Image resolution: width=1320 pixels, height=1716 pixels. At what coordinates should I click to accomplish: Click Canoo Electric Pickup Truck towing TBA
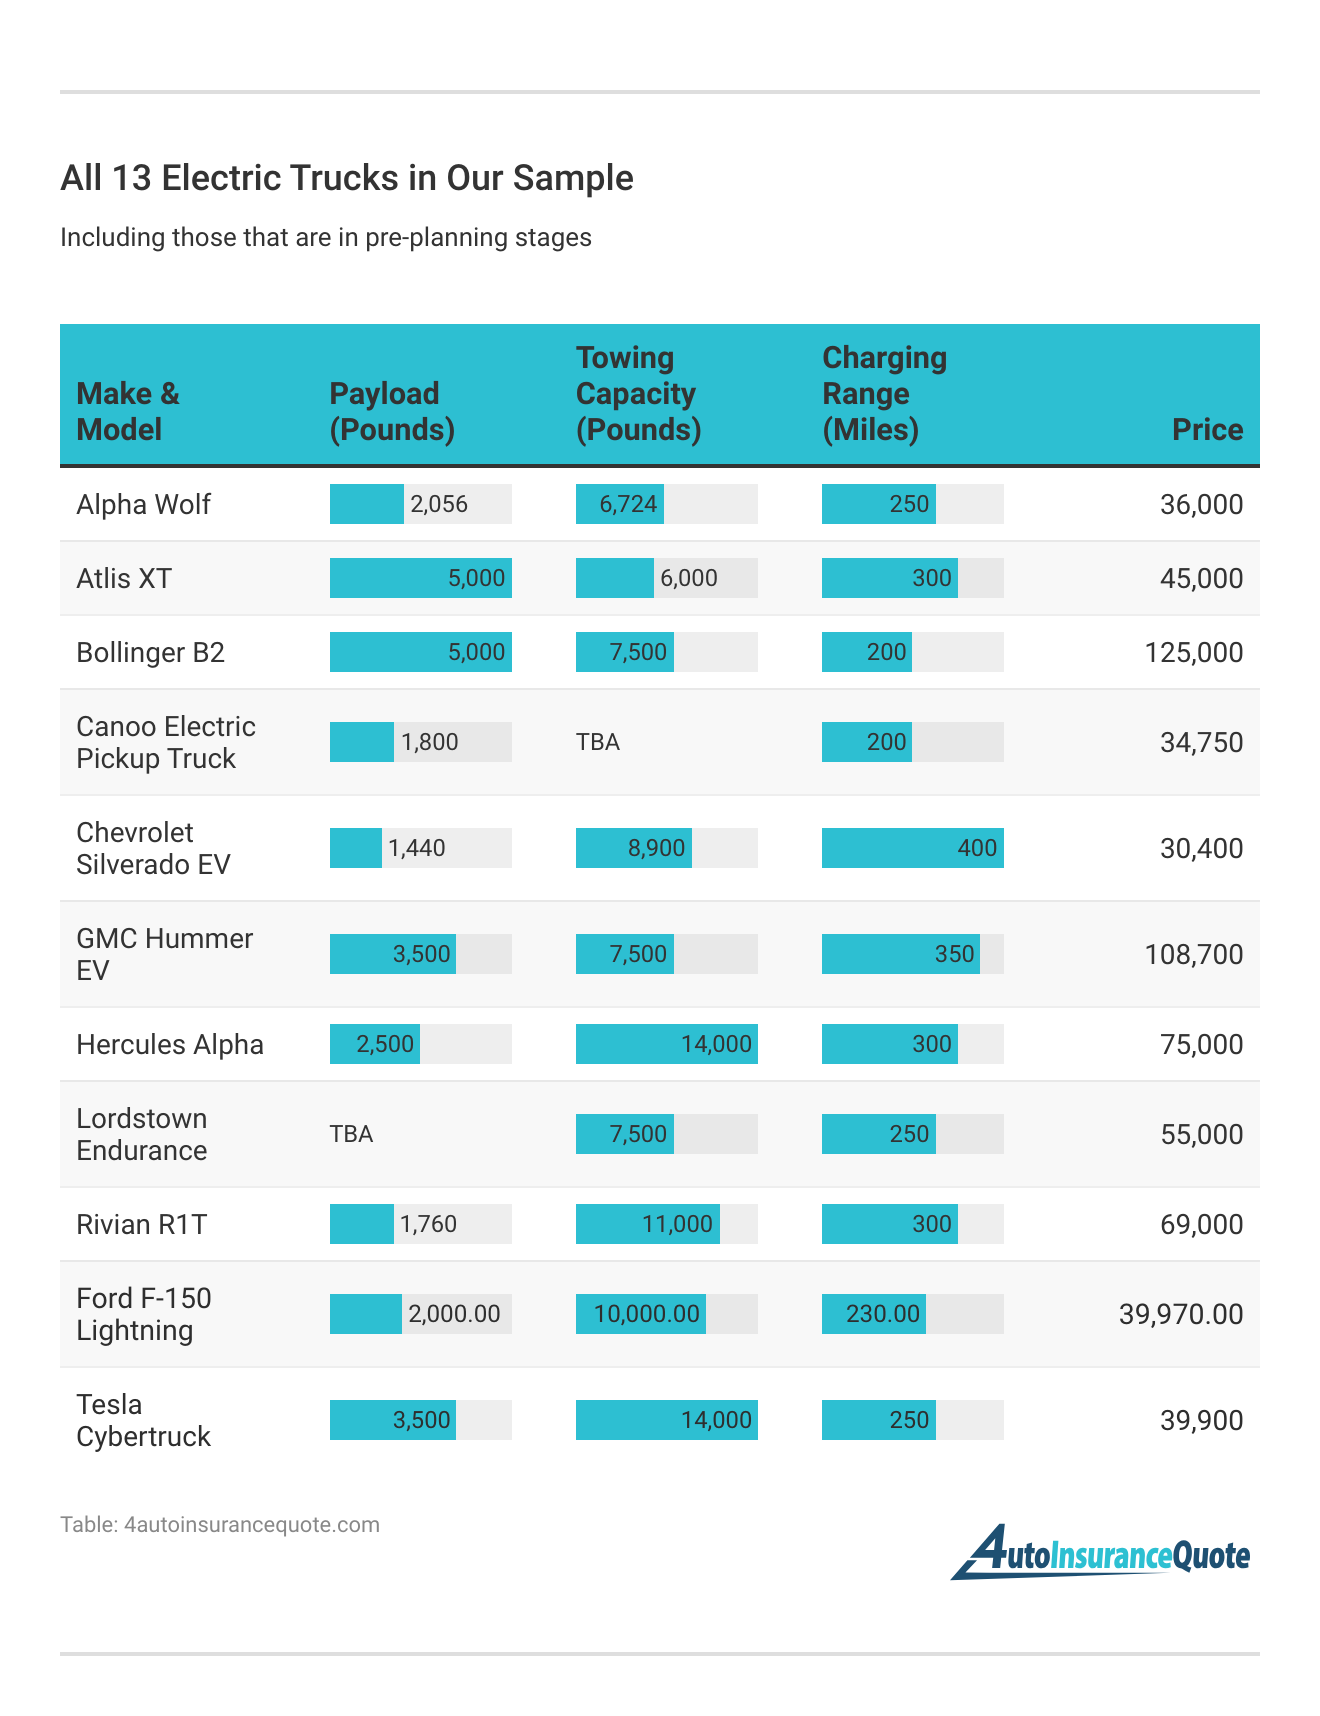(598, 742)
